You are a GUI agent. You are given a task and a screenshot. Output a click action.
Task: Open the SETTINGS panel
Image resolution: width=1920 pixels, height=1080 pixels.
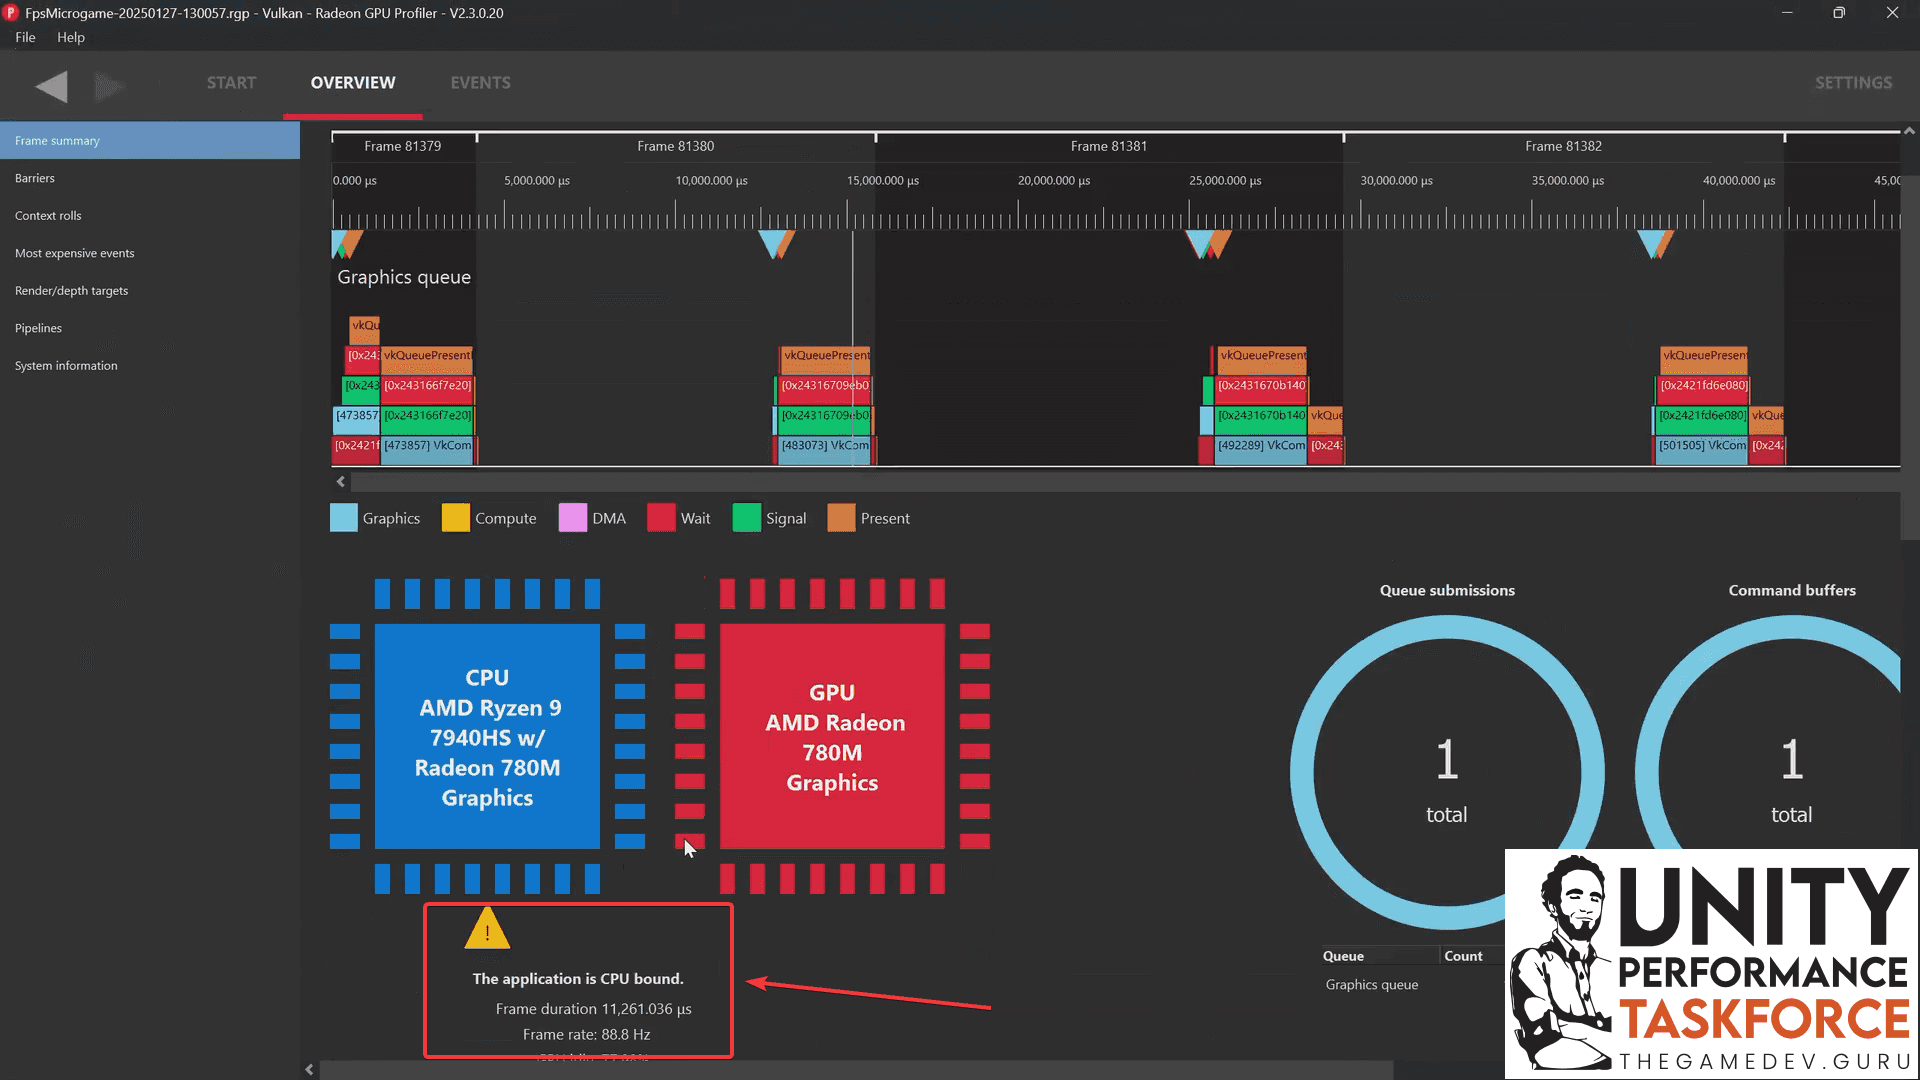tap(1854, 82)
